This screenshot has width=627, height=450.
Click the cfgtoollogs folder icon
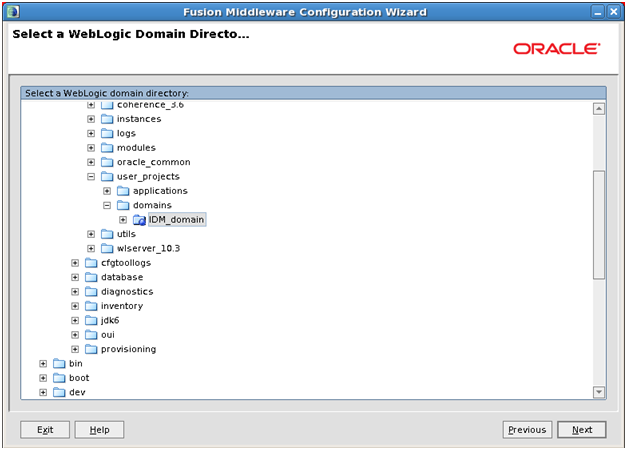(x=91, y=263)
